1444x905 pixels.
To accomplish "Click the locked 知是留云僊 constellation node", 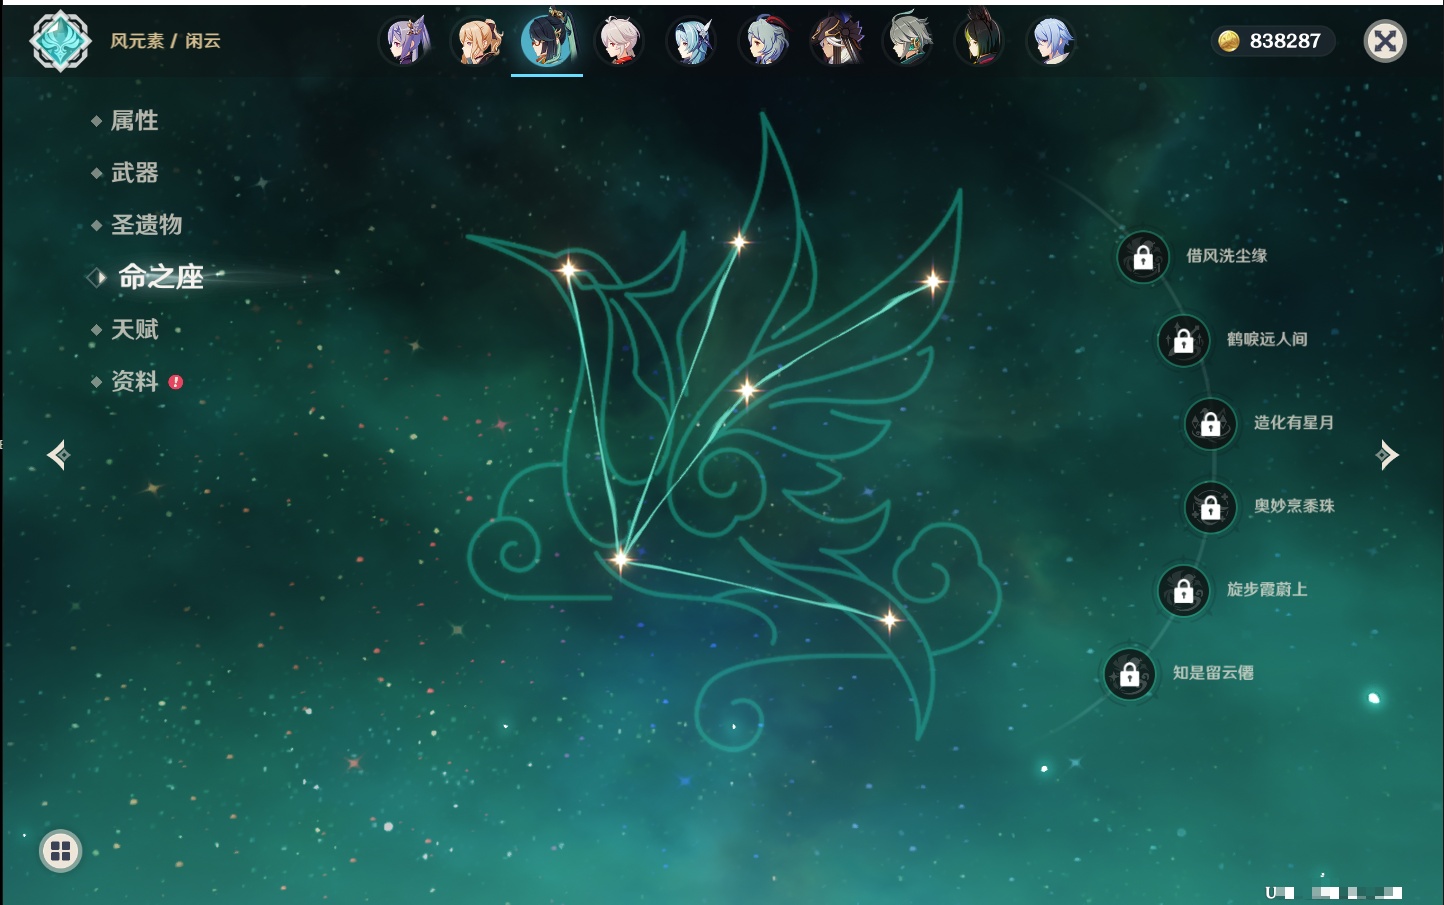I will coord(1130,675).
